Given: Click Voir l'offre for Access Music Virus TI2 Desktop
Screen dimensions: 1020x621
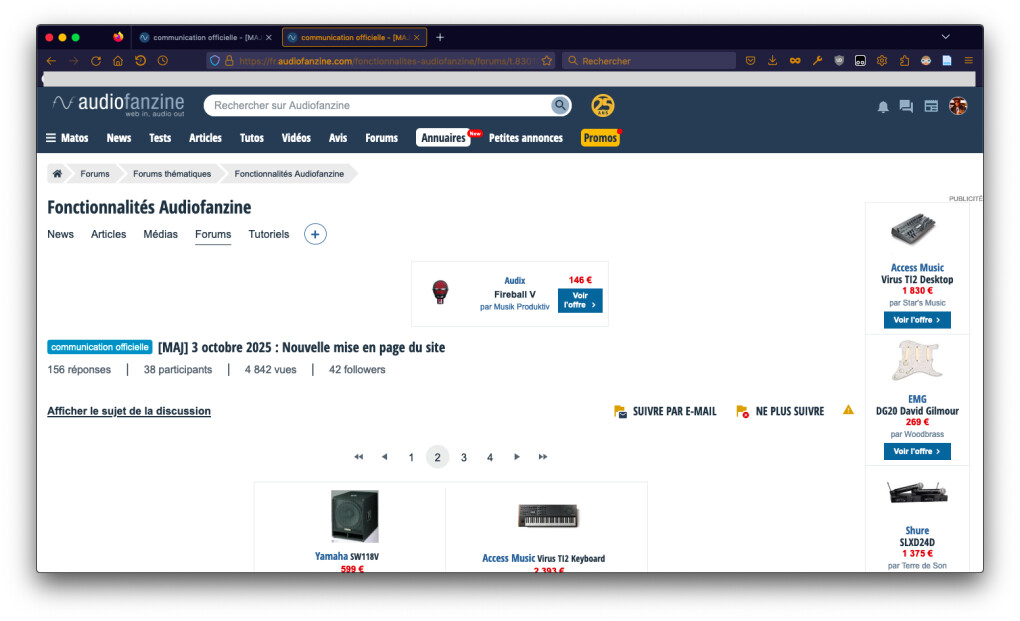Looking at the screenshot, I should point(917,320).
